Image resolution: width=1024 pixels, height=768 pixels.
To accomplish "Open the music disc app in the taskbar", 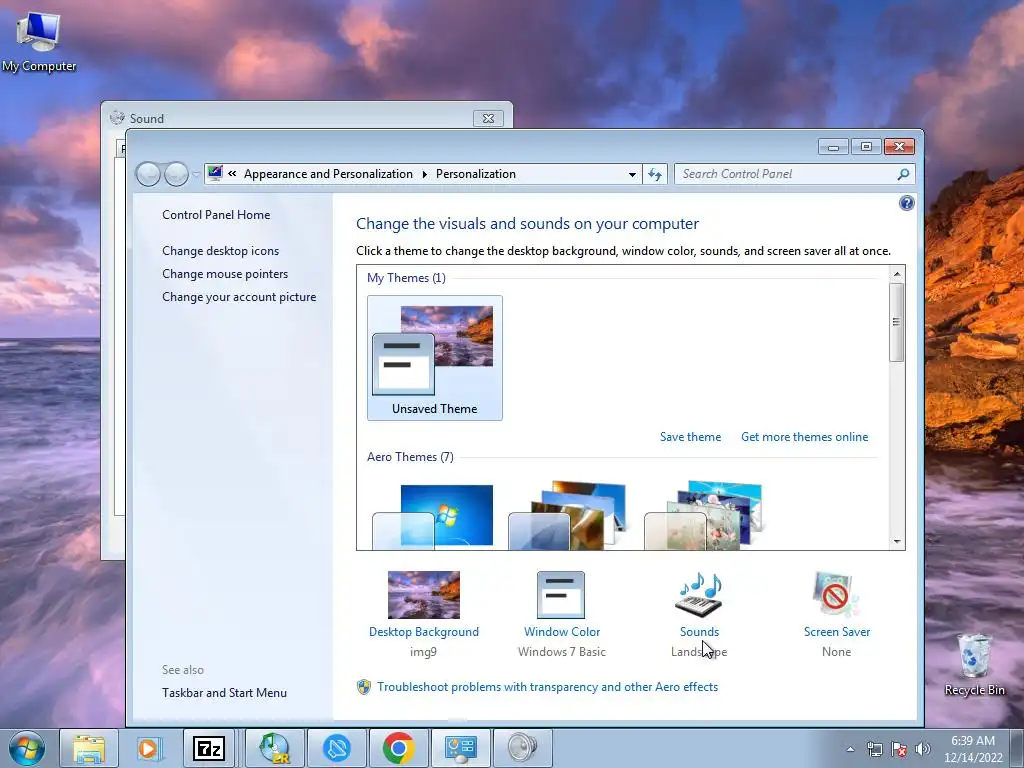I will (x=275, y=748).
